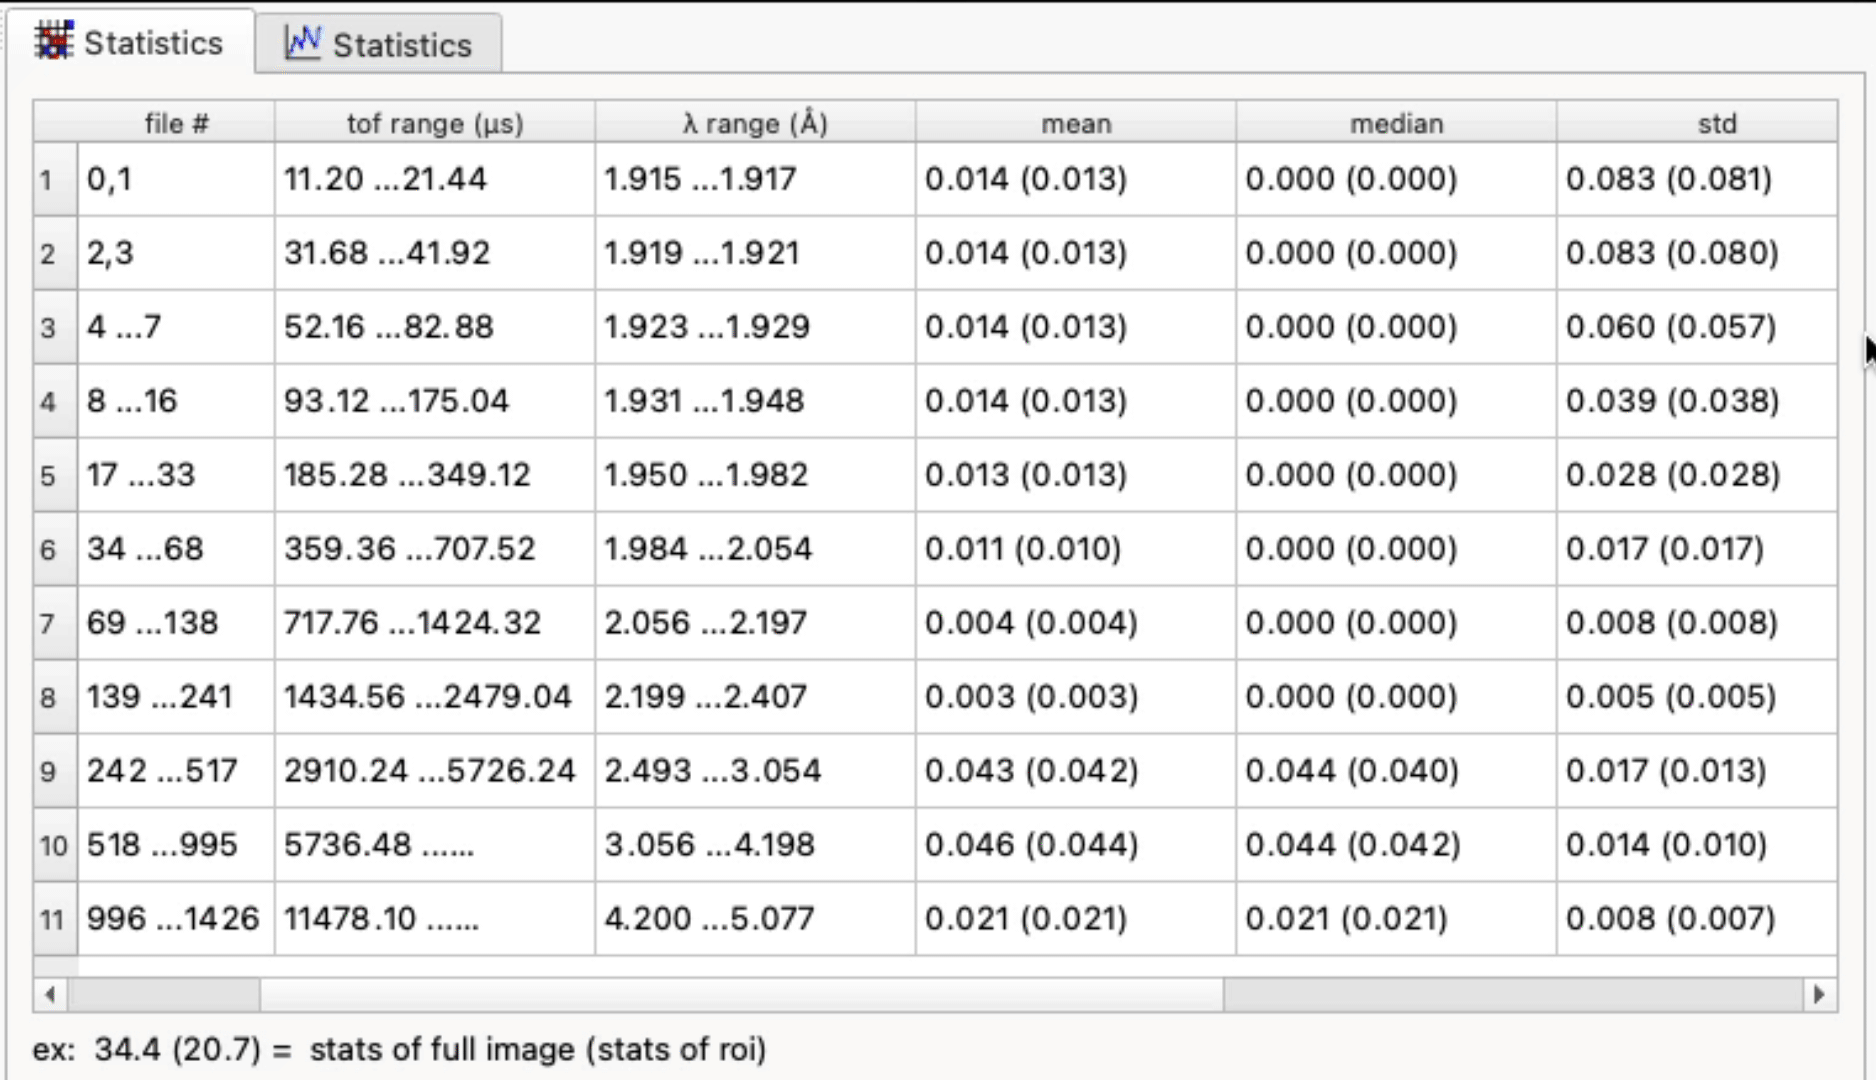1876x1080 pixels.
Task: Click the 'median' column header
Action: (1396, 123)
